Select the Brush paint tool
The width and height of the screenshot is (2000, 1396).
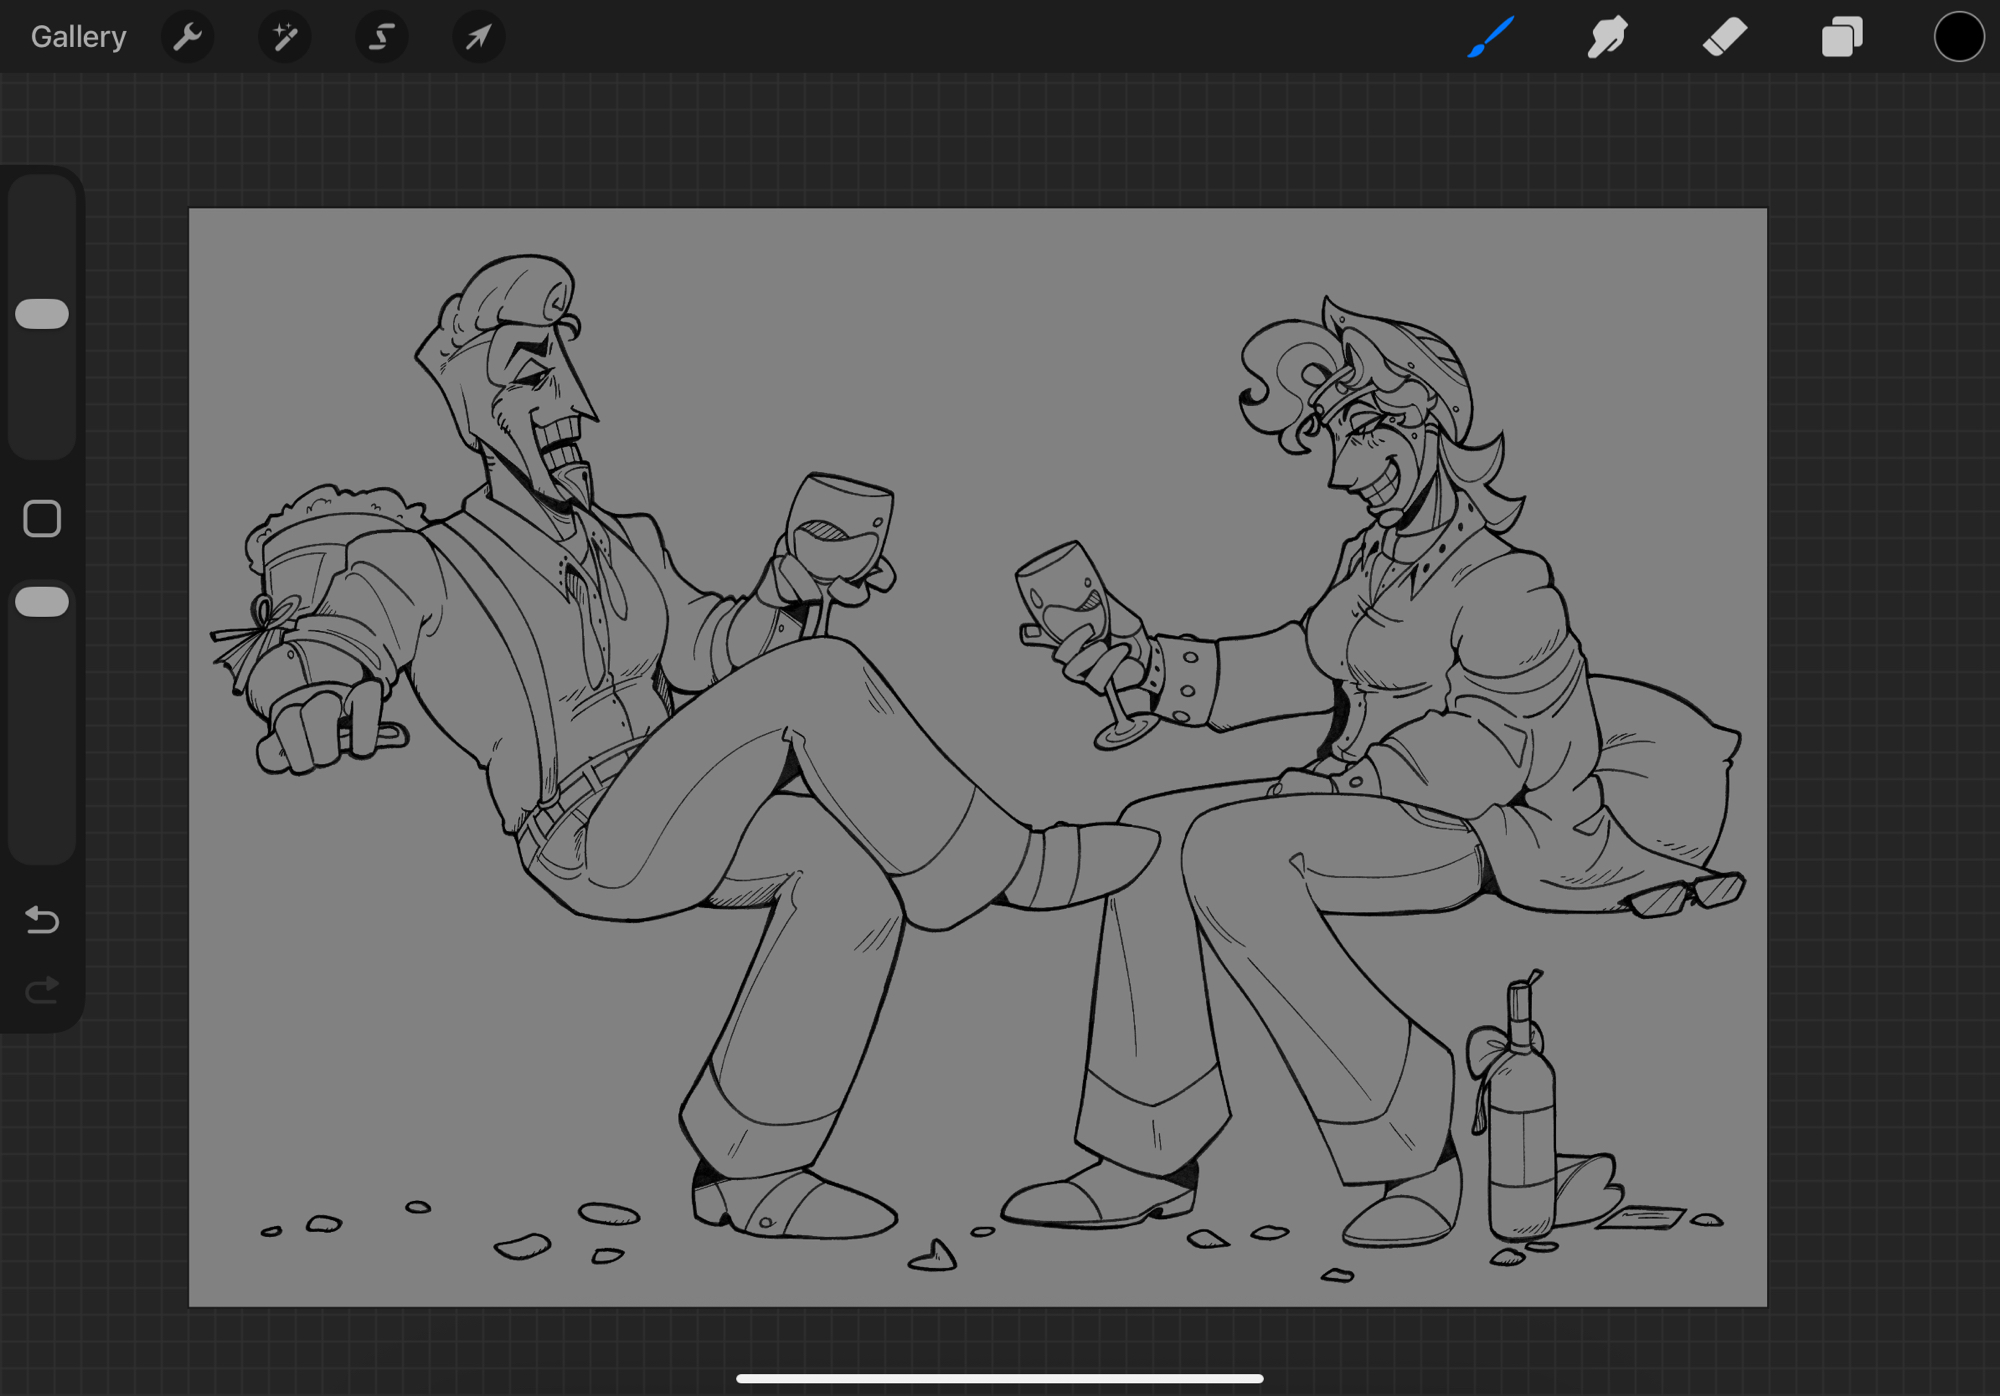click(1490, 37)
